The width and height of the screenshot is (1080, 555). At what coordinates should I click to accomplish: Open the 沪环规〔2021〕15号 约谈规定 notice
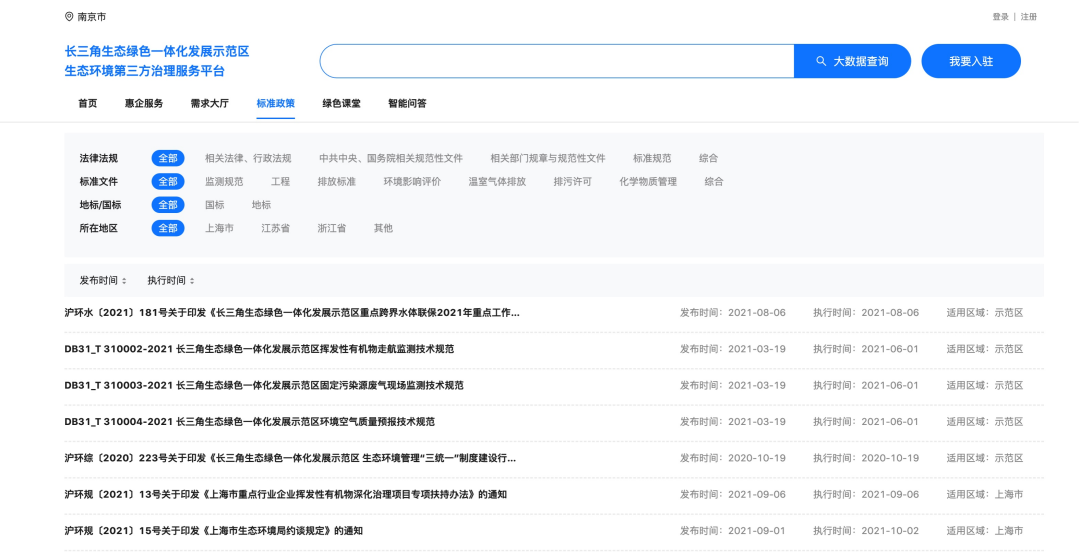coord(214,531)
